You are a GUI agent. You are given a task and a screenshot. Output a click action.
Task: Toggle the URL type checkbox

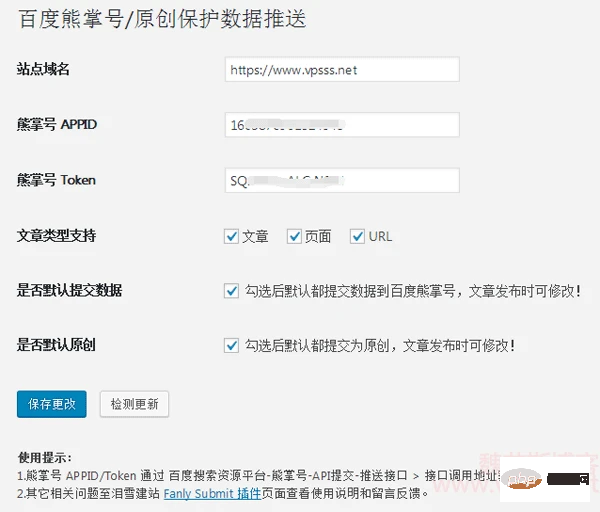pos(357,236)
